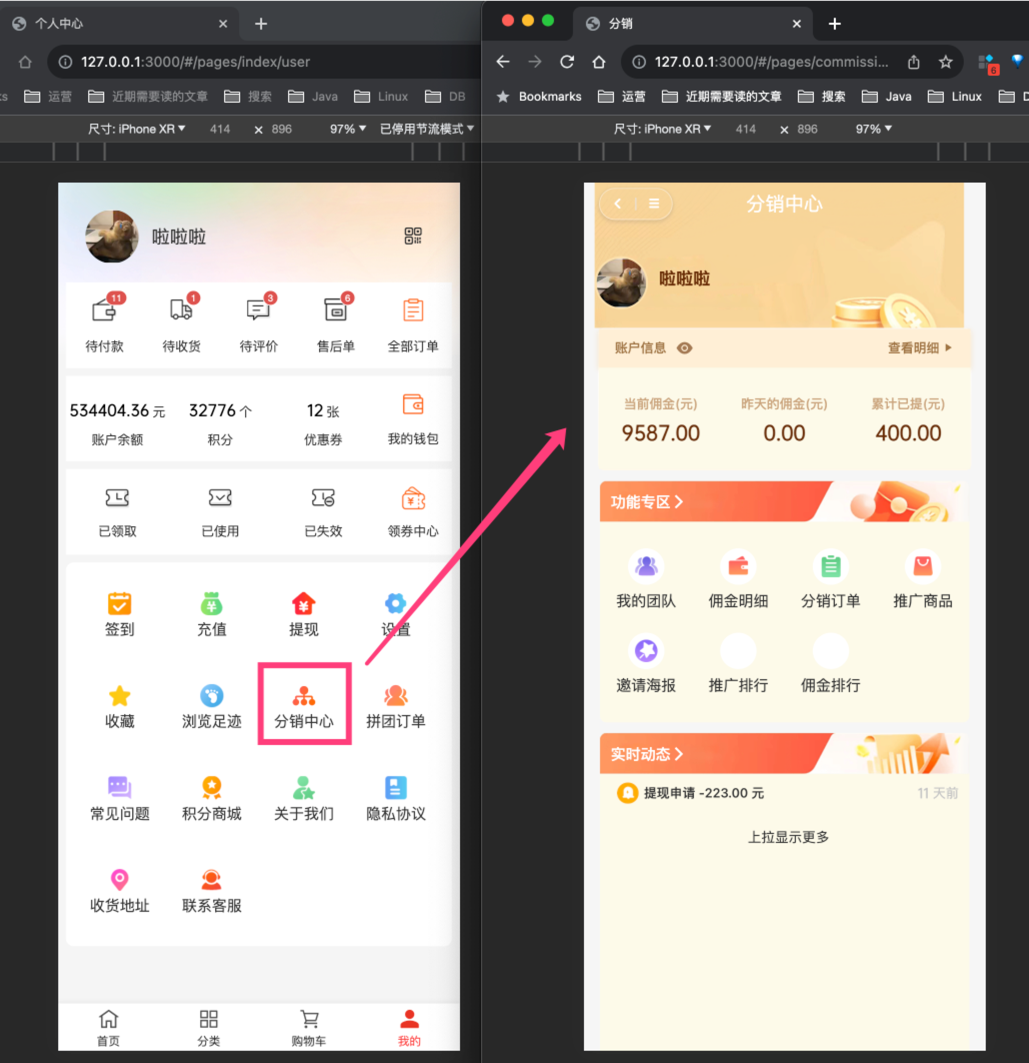Open the 分销中心 highlighted icon
The width and height of the screenshot is (1029, 1063).
tap(304, 701)
